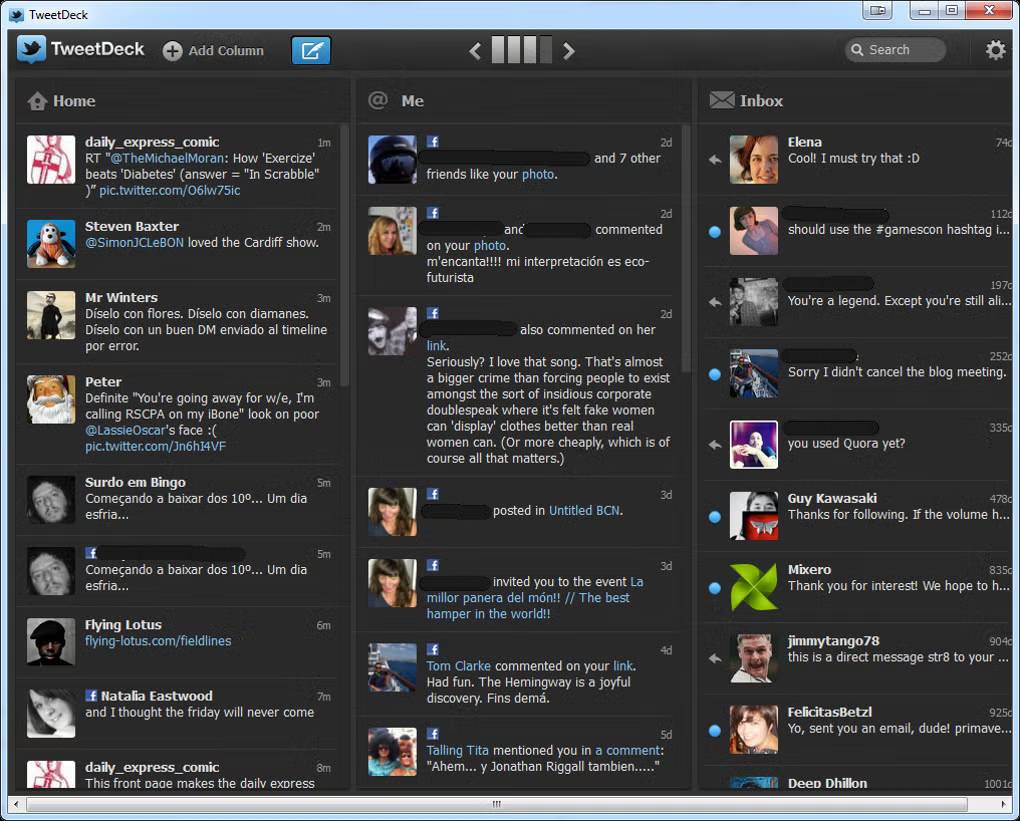The width and height of the screenshot is (1020, 821).
Task: Open 'La millor panera del món' event link
Action: coord(535,597)
